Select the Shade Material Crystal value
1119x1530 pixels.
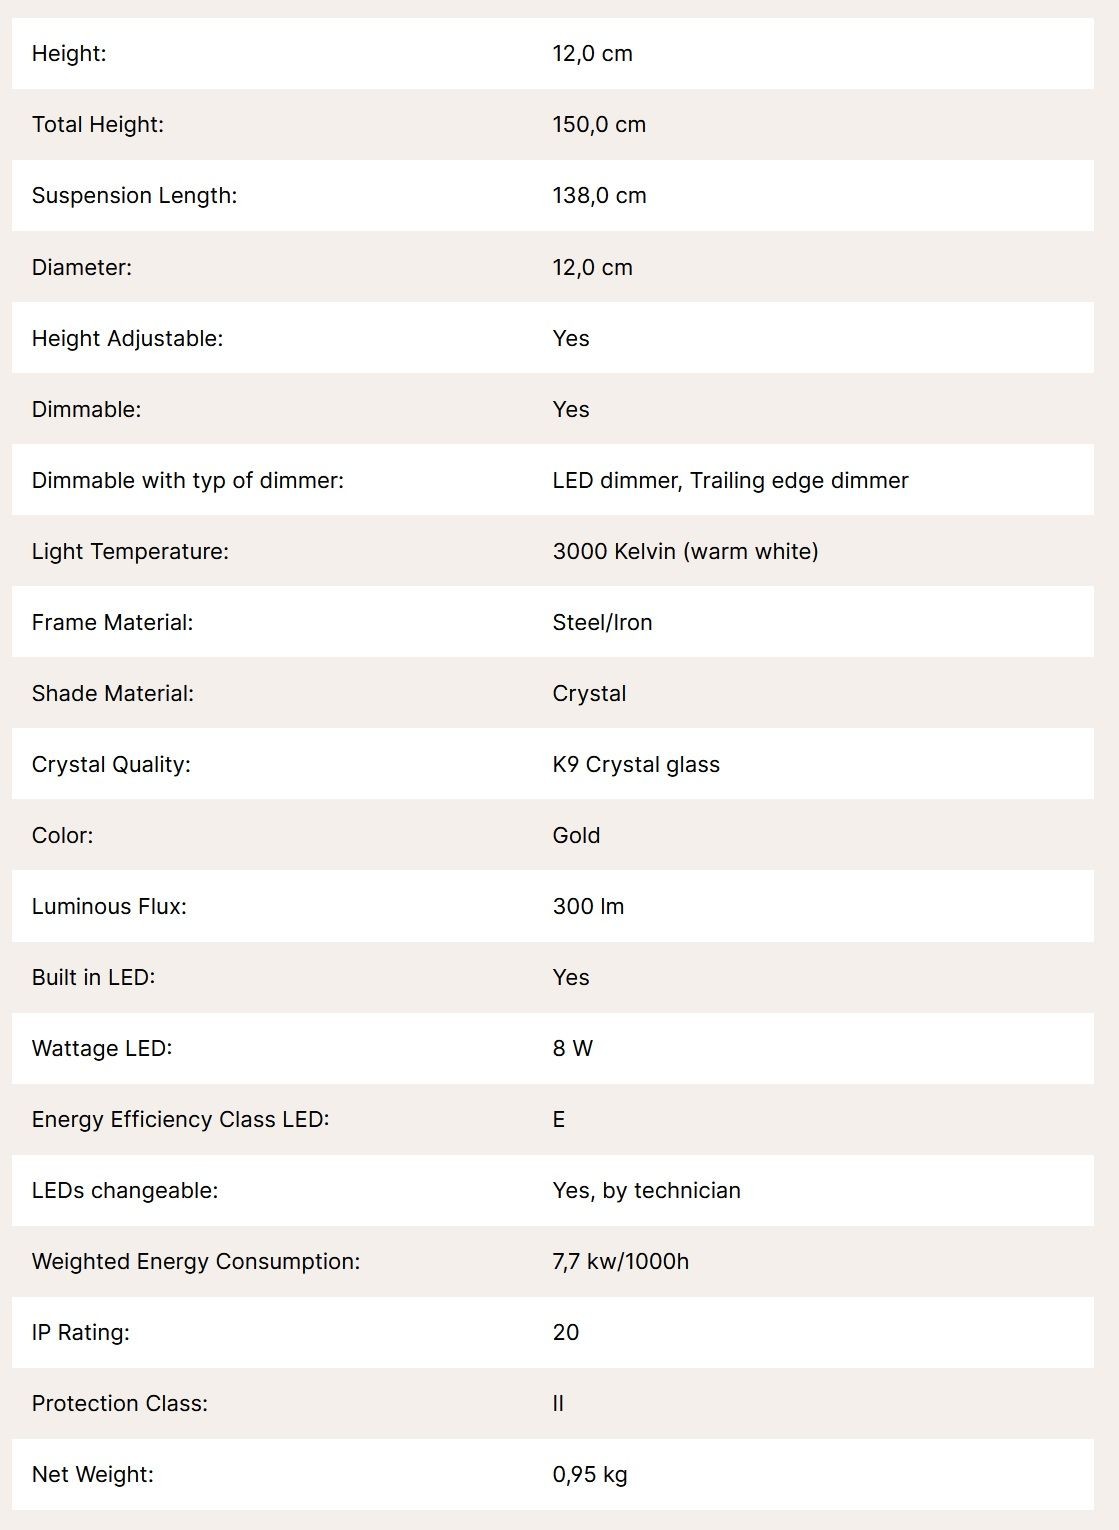pos(589,693)
